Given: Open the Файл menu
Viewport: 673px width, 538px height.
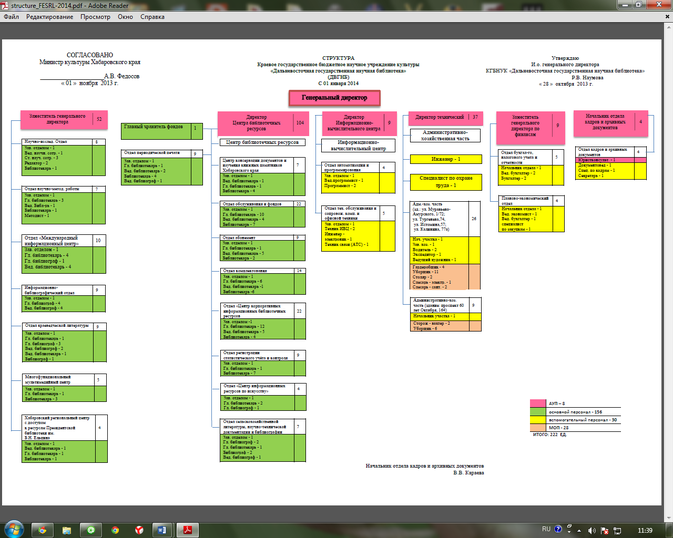Looking at the screenshot, I should tap(11, 17).
